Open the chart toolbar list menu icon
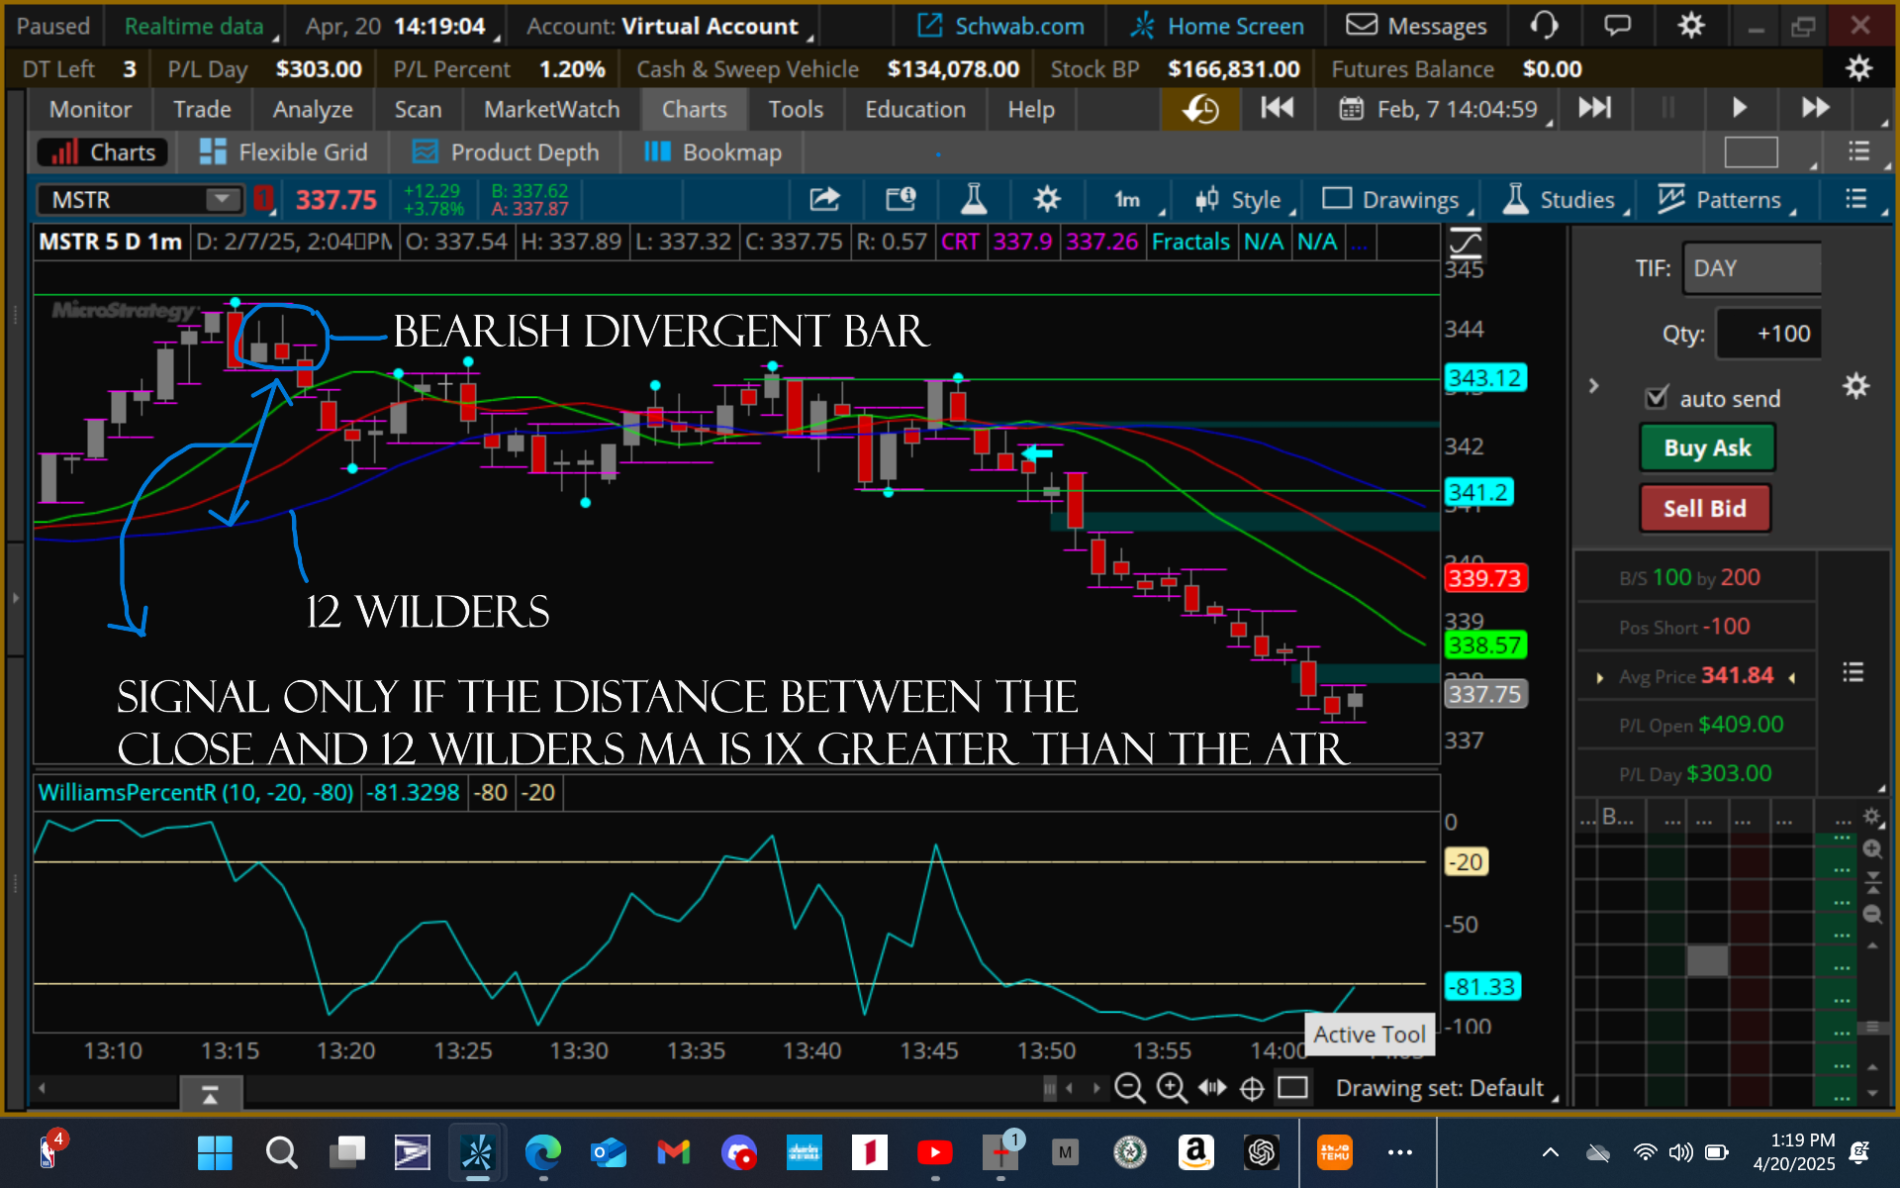Image resolution: width=1900 pixels, height=1188 pixels. pyautogui.click(x=1856, y=199)
